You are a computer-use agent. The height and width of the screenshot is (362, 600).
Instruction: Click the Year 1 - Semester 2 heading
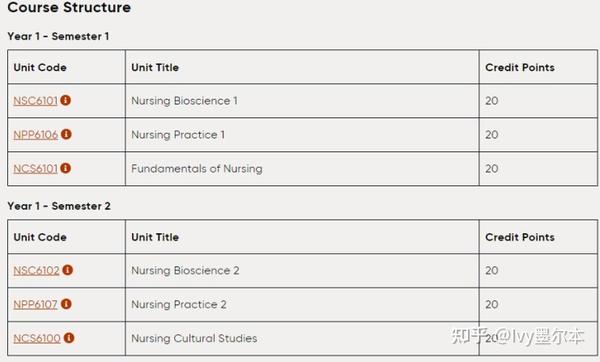[x=59, y=206]
